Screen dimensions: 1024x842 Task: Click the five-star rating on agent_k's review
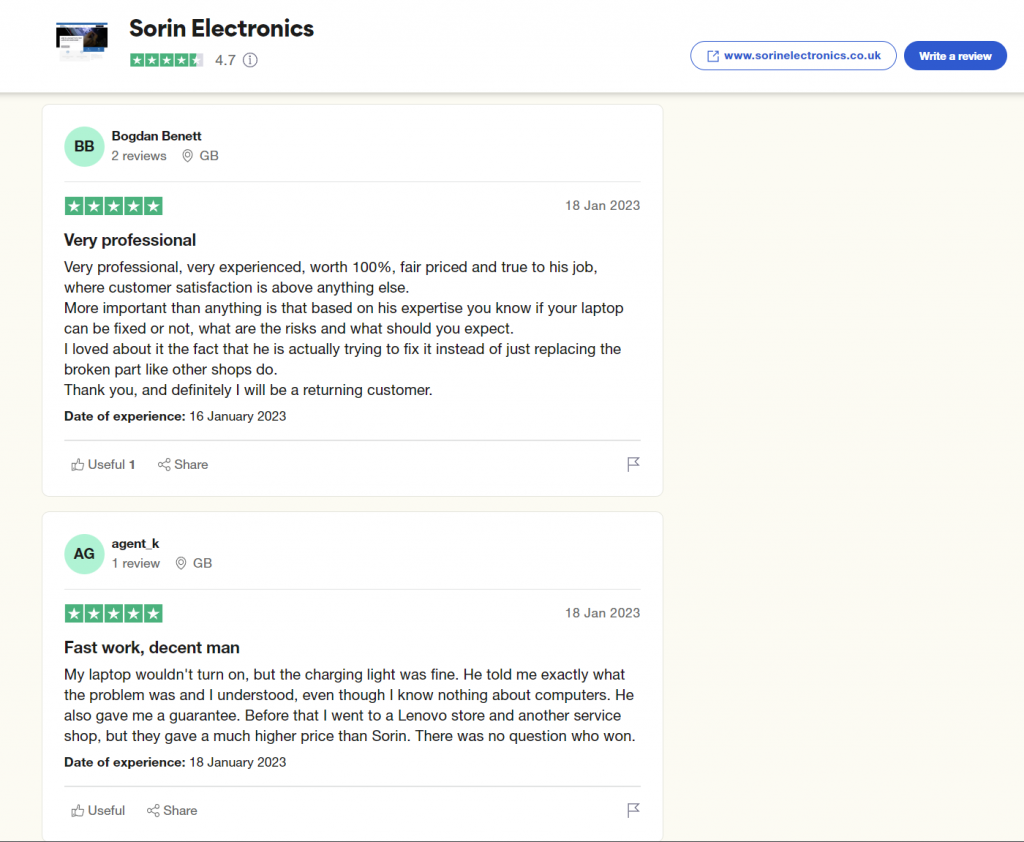point(113,613)
